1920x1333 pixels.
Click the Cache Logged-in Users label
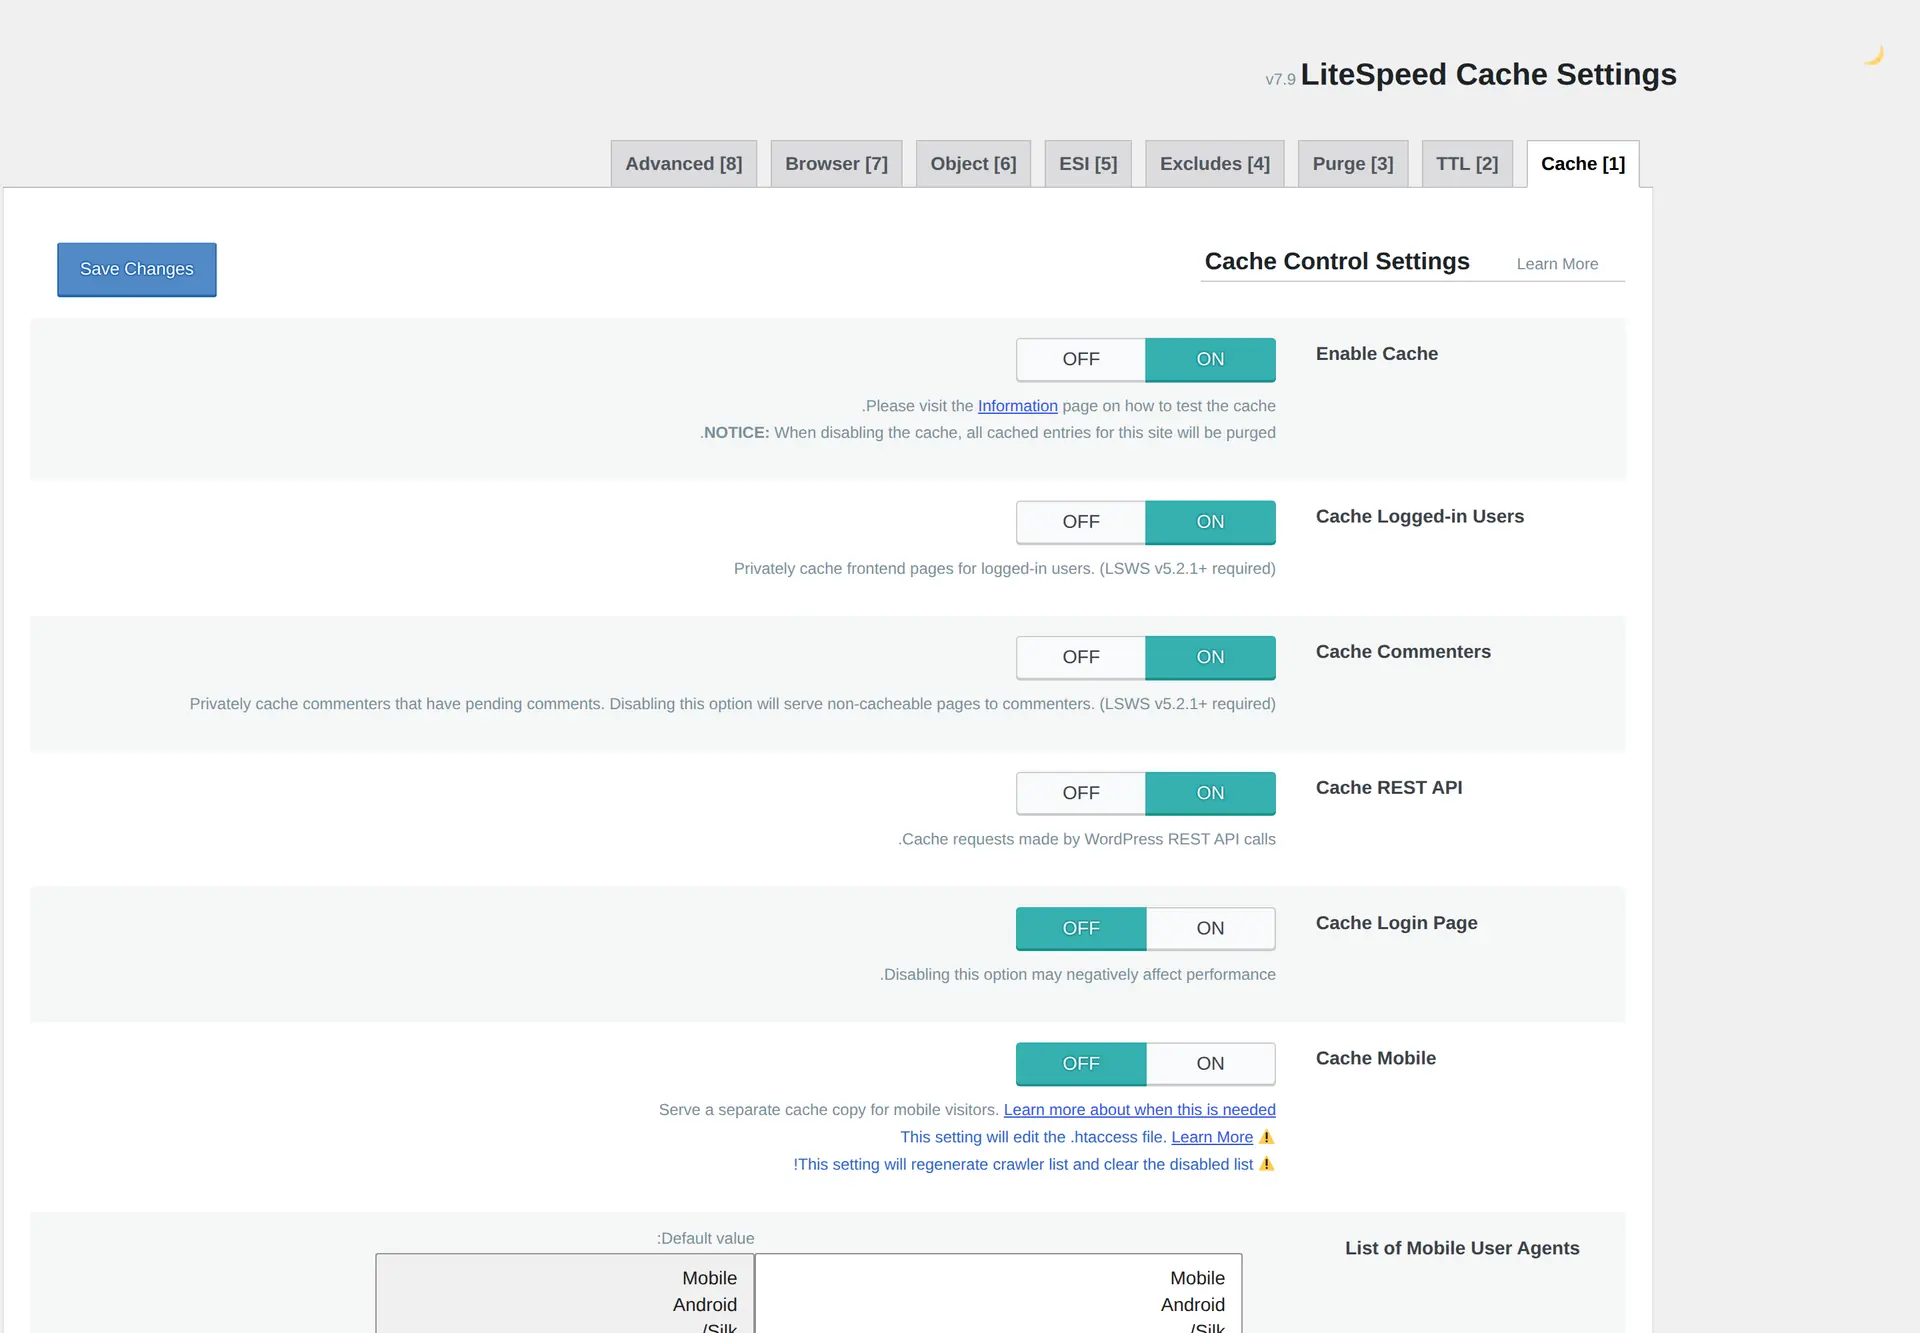click(1419, 516)
